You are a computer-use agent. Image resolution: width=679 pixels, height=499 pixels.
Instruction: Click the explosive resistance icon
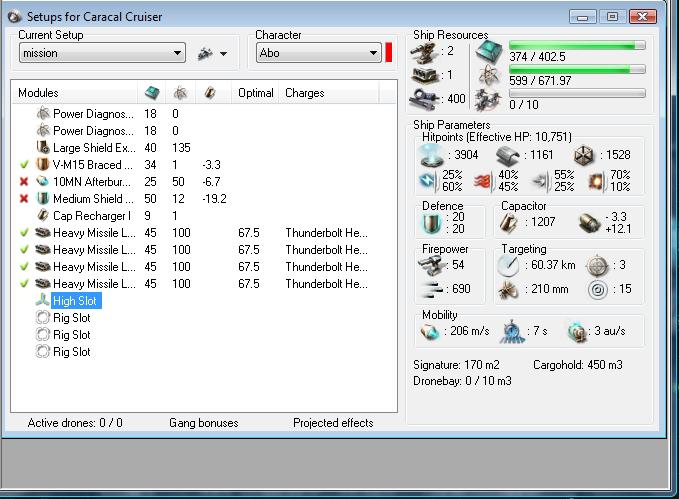597,181
